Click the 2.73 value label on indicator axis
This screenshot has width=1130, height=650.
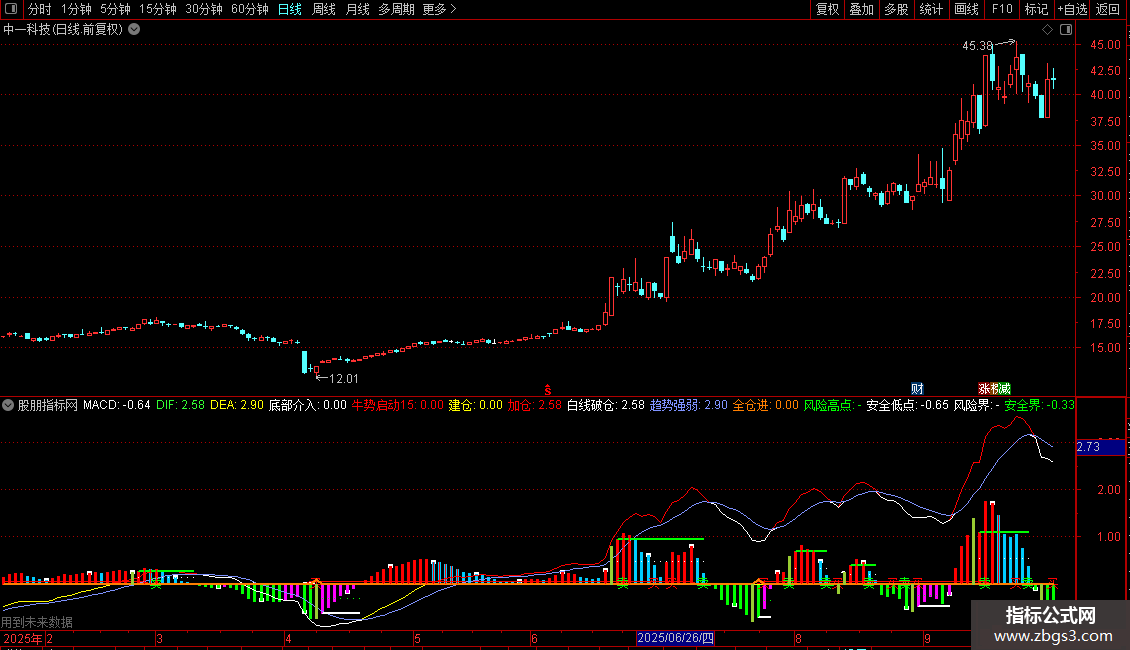[1100, 448]
